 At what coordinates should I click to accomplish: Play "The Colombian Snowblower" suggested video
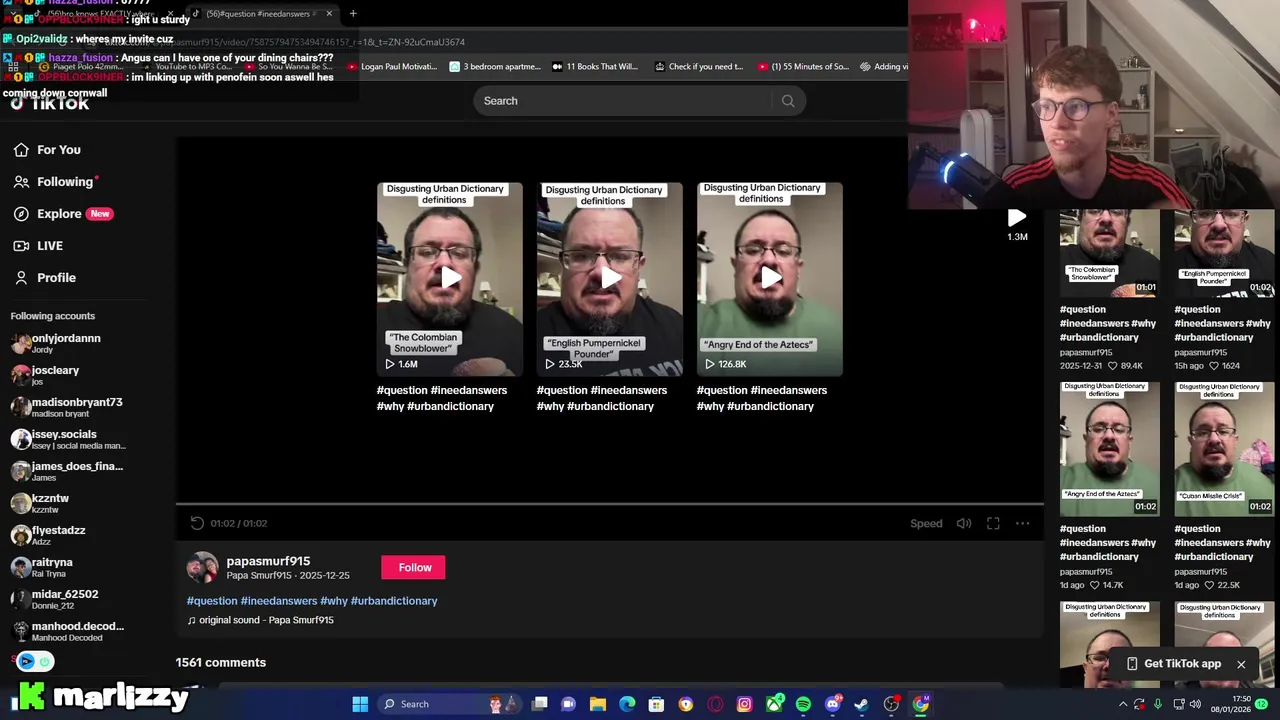pos(449,279)
